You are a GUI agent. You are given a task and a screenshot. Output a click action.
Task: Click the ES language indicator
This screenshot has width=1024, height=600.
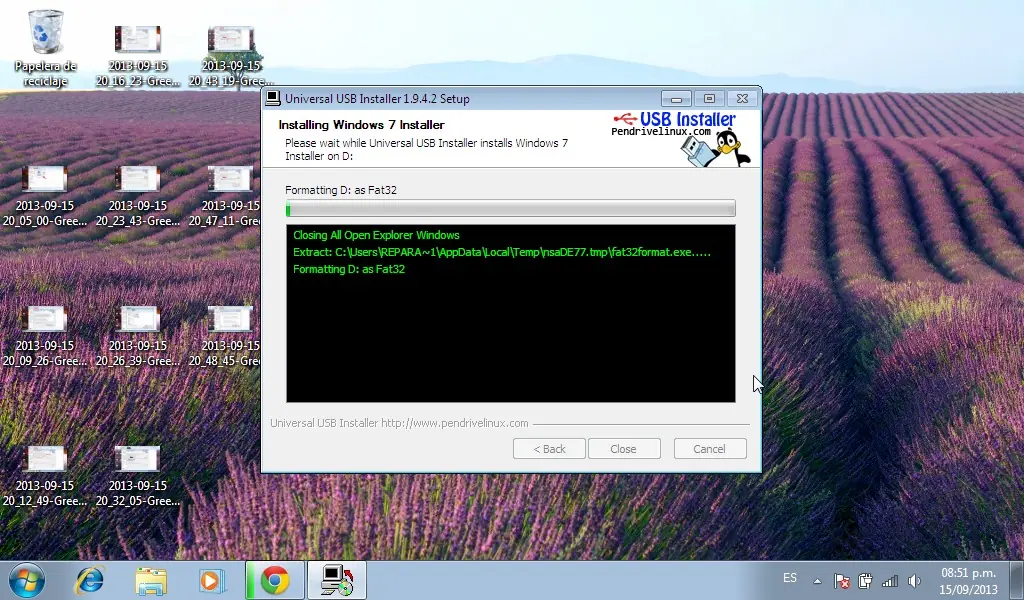tap(790, 578)
